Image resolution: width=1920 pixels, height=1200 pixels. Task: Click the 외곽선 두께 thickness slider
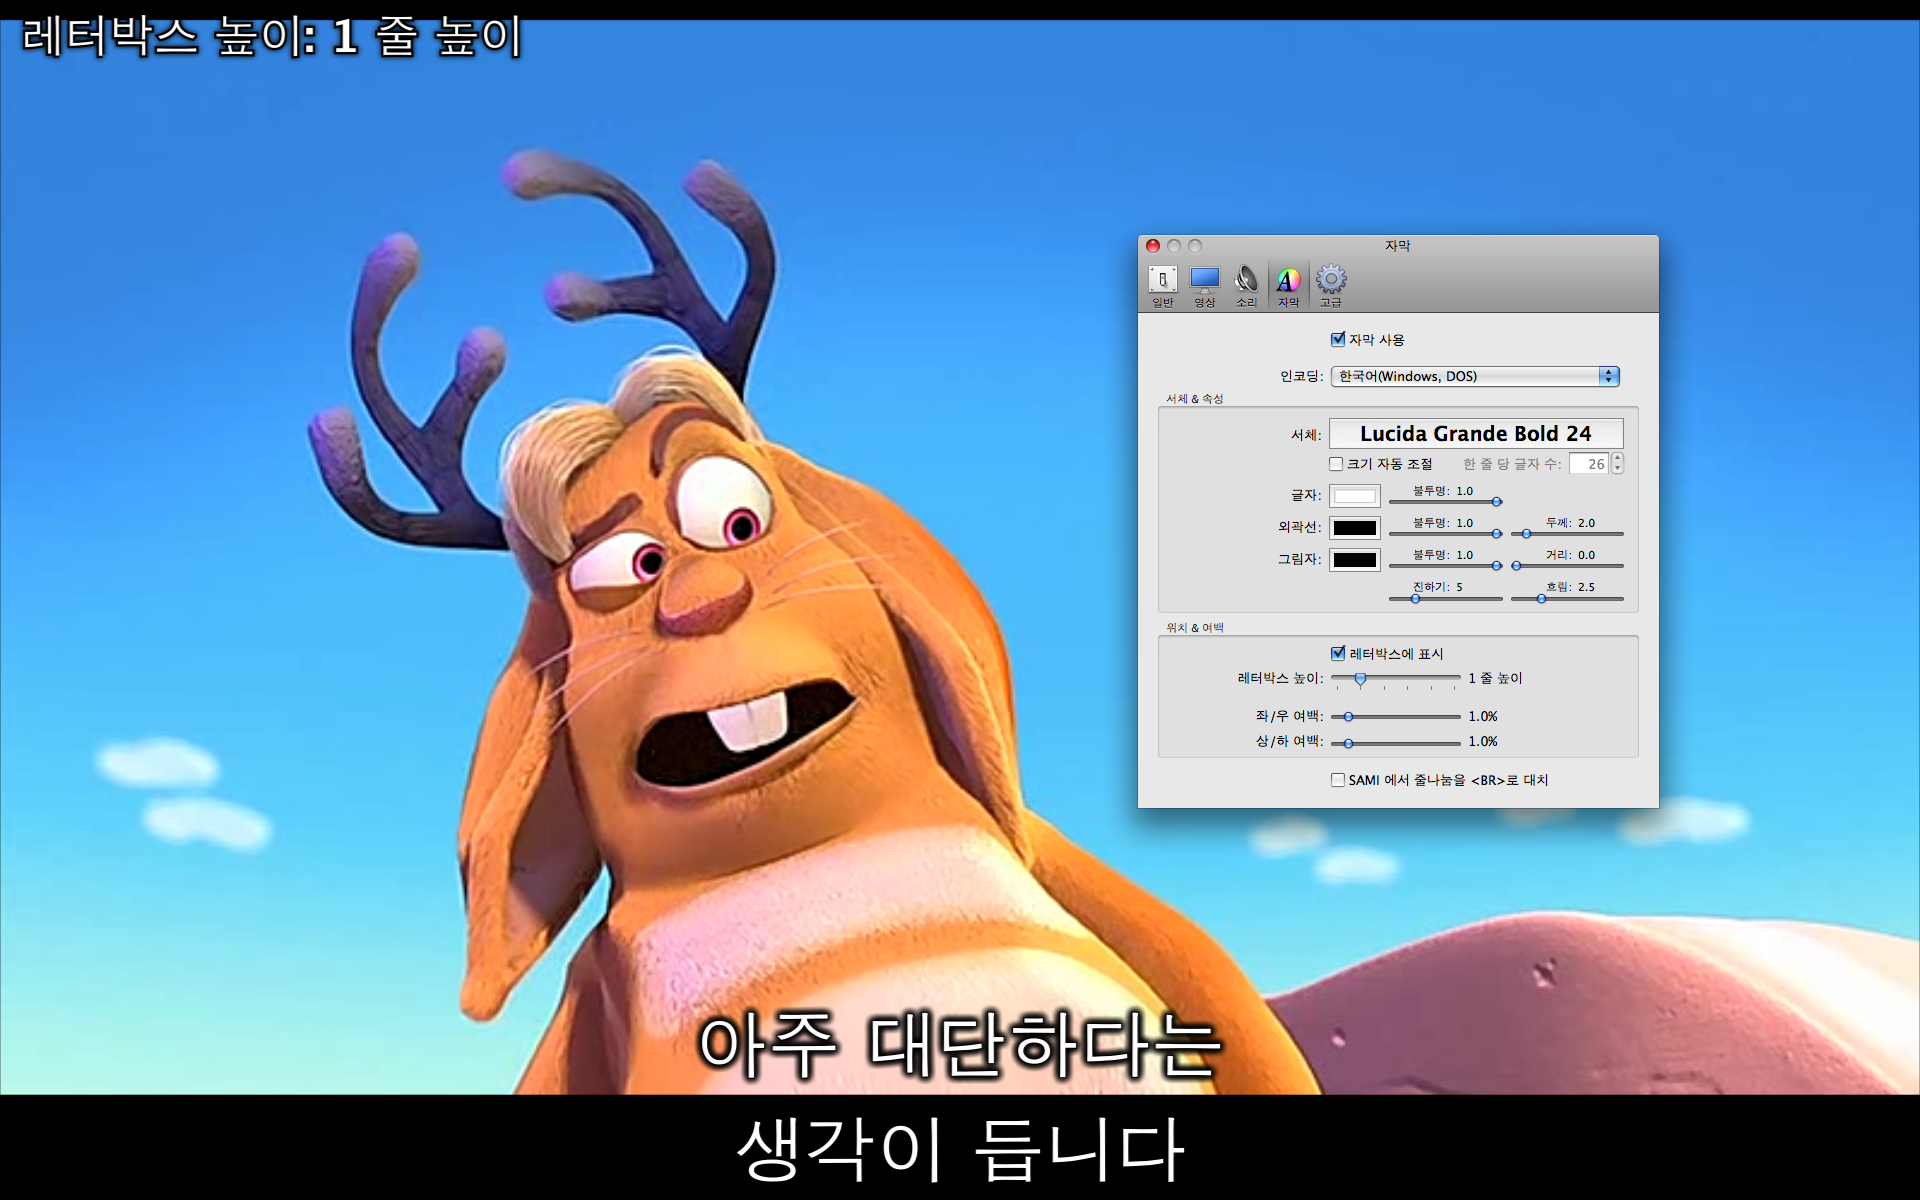click(1567, 534)
